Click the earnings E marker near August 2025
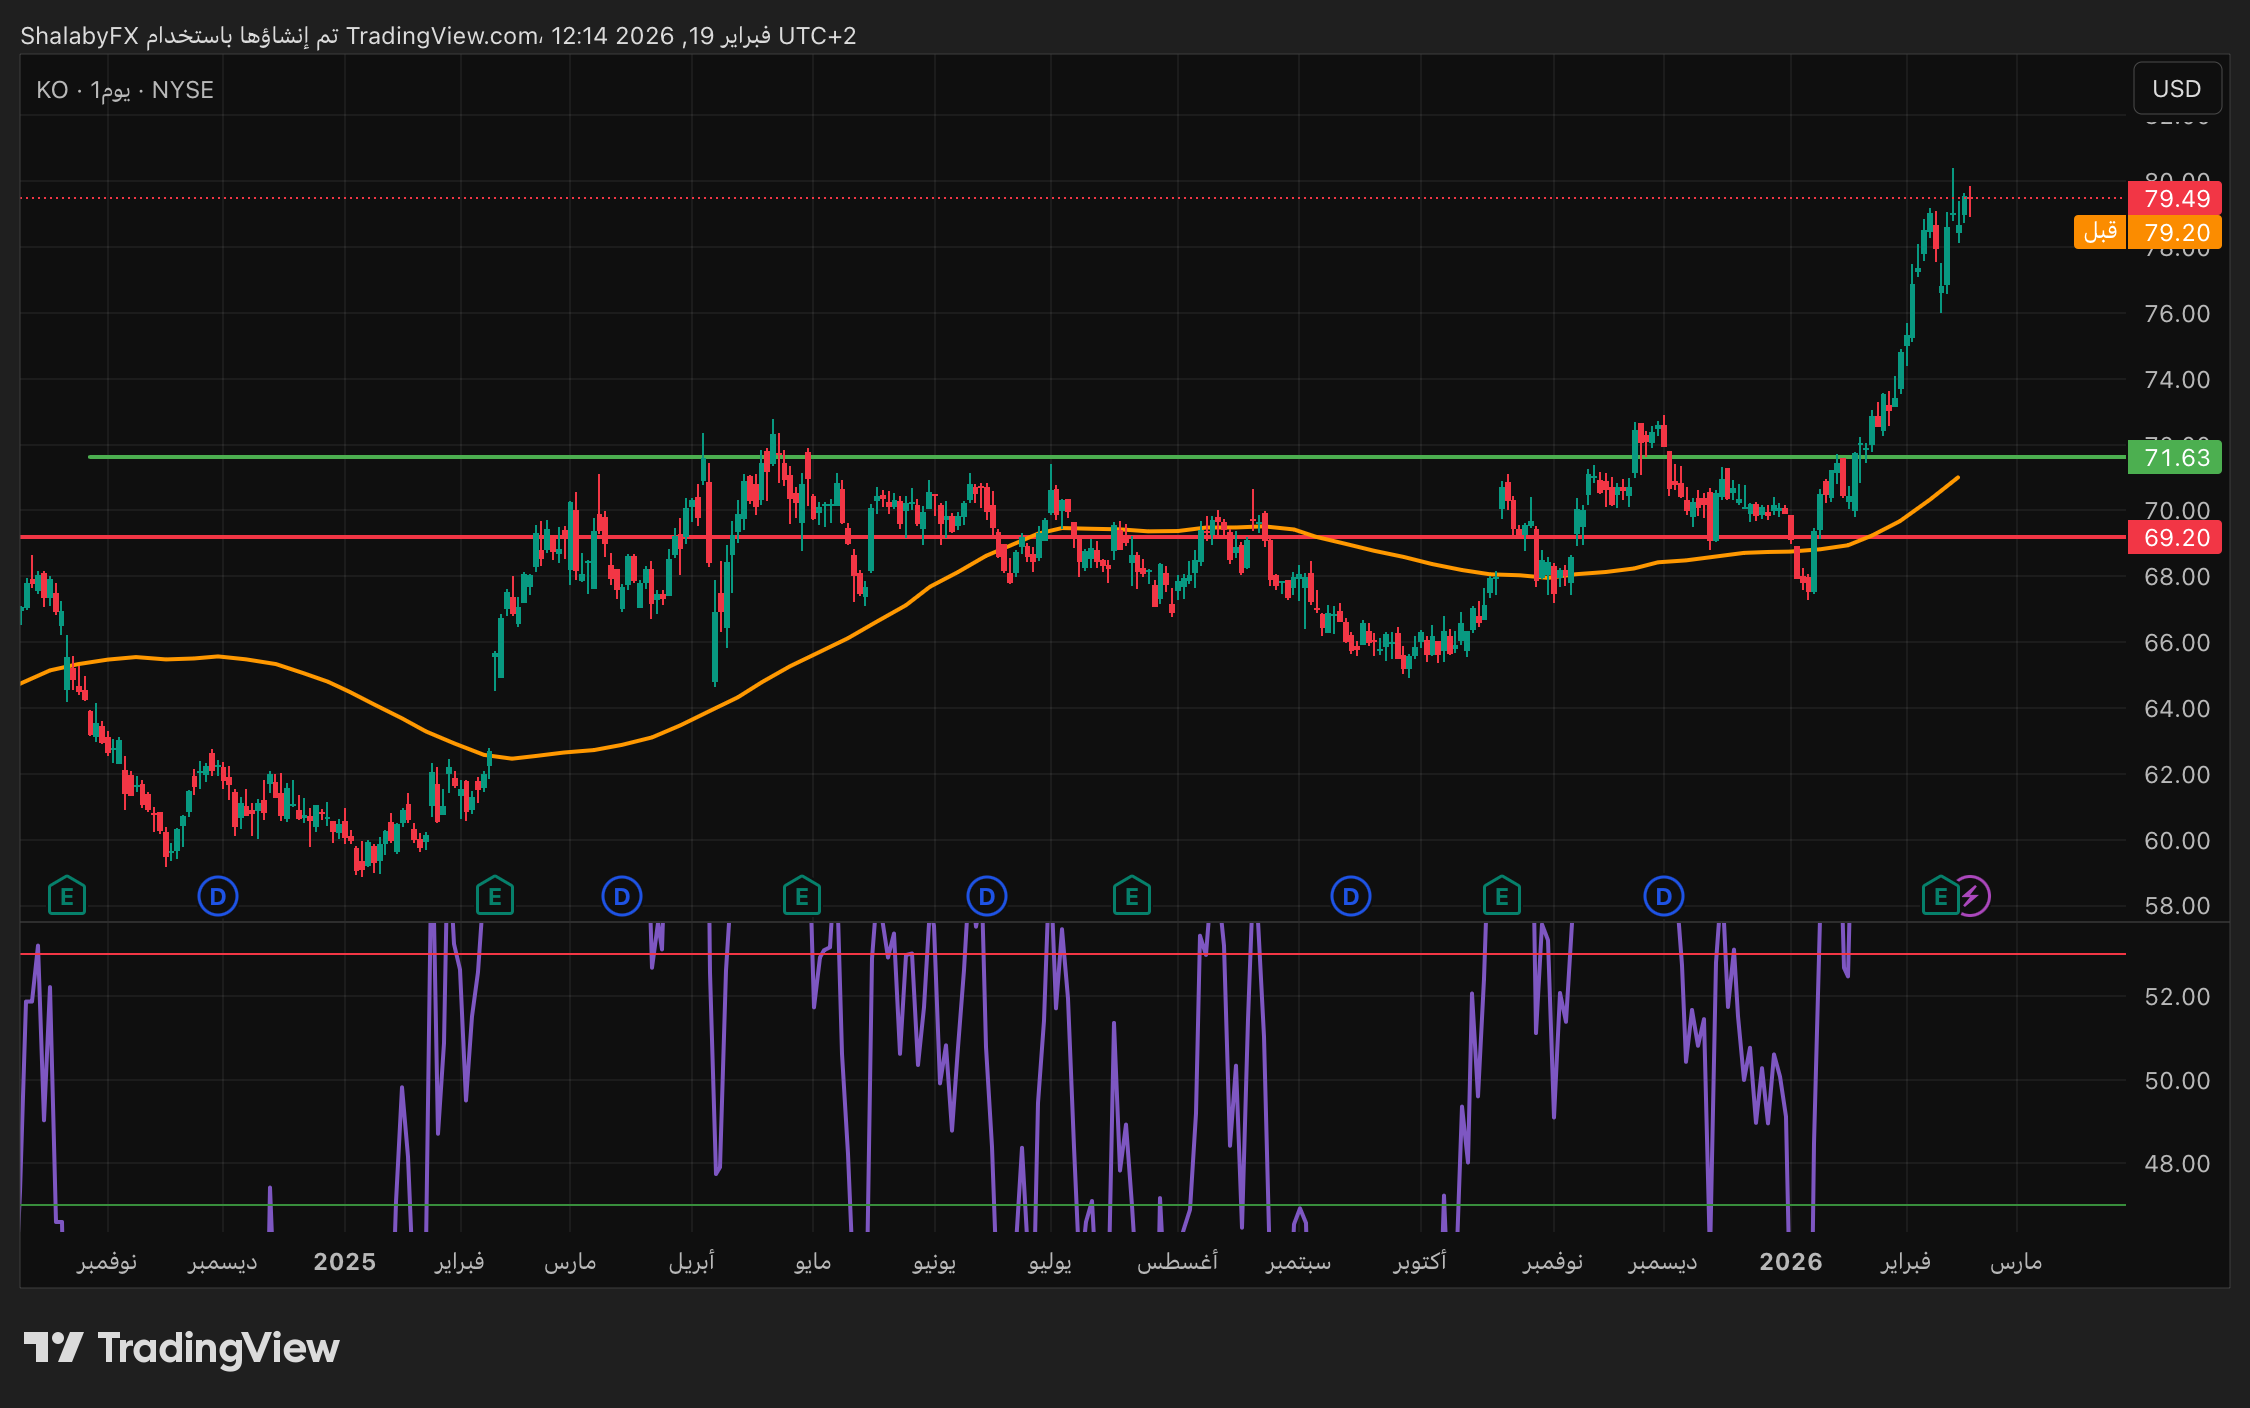 (x=1131, y=896)
